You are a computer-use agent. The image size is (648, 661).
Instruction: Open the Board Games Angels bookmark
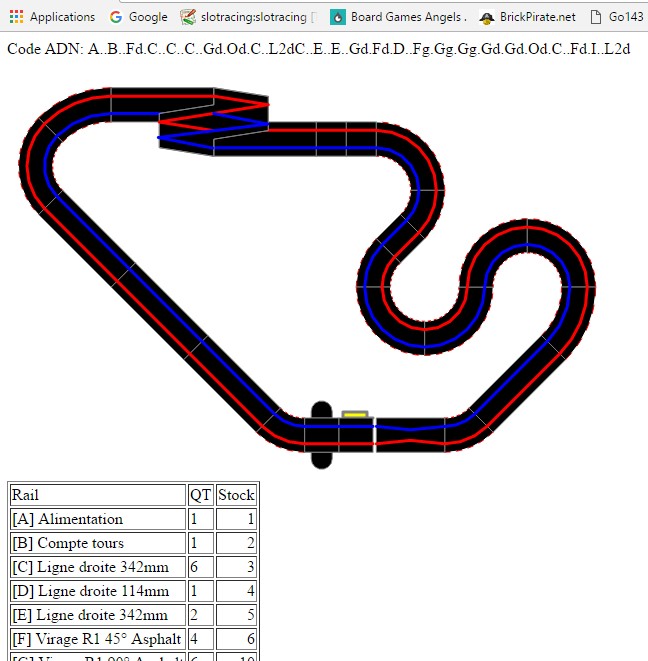pyautogui.click(x=408, y=17)
